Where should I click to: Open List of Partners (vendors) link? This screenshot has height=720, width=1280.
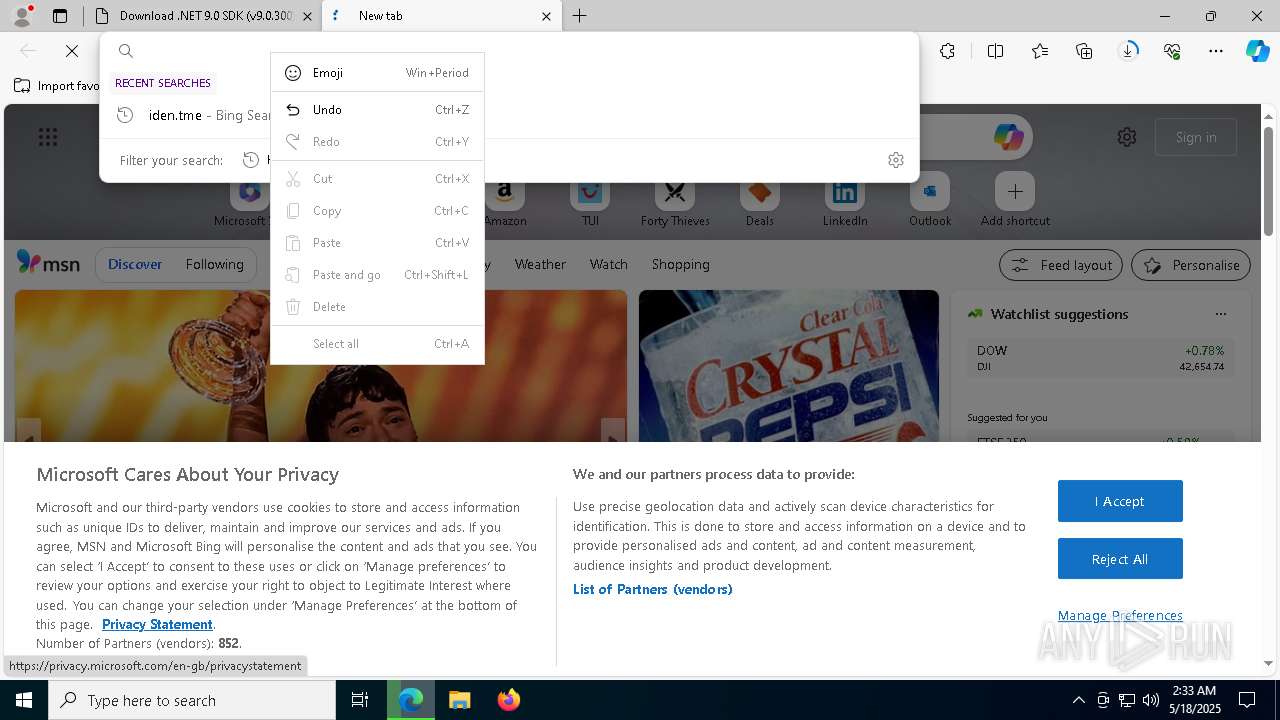point(653,589)
